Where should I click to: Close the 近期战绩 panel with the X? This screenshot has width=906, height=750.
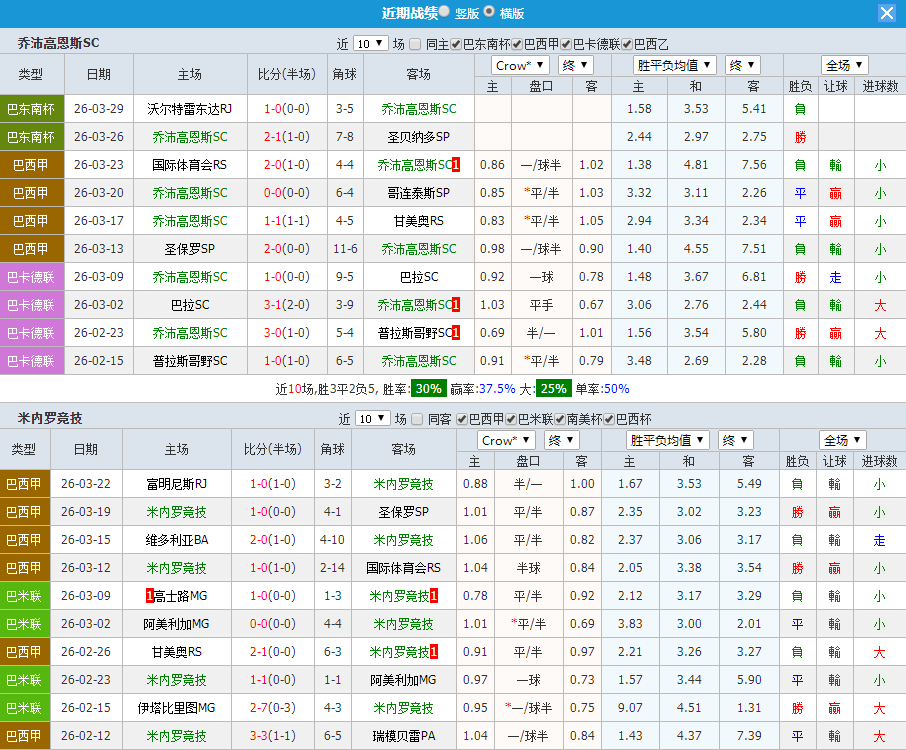point(888,13)
